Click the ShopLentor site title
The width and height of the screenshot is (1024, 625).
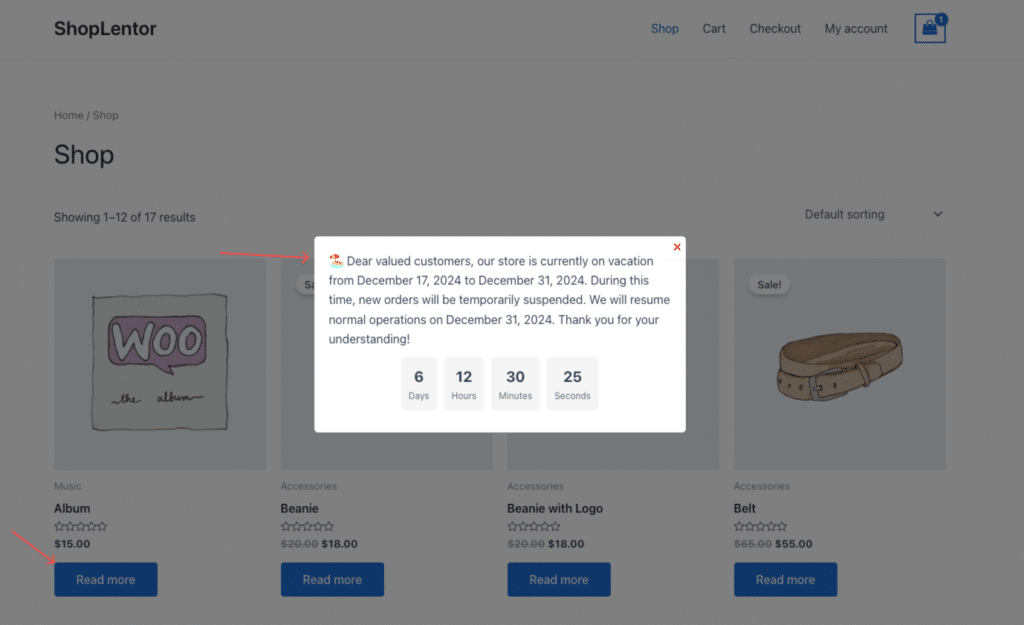click(105, 29)
